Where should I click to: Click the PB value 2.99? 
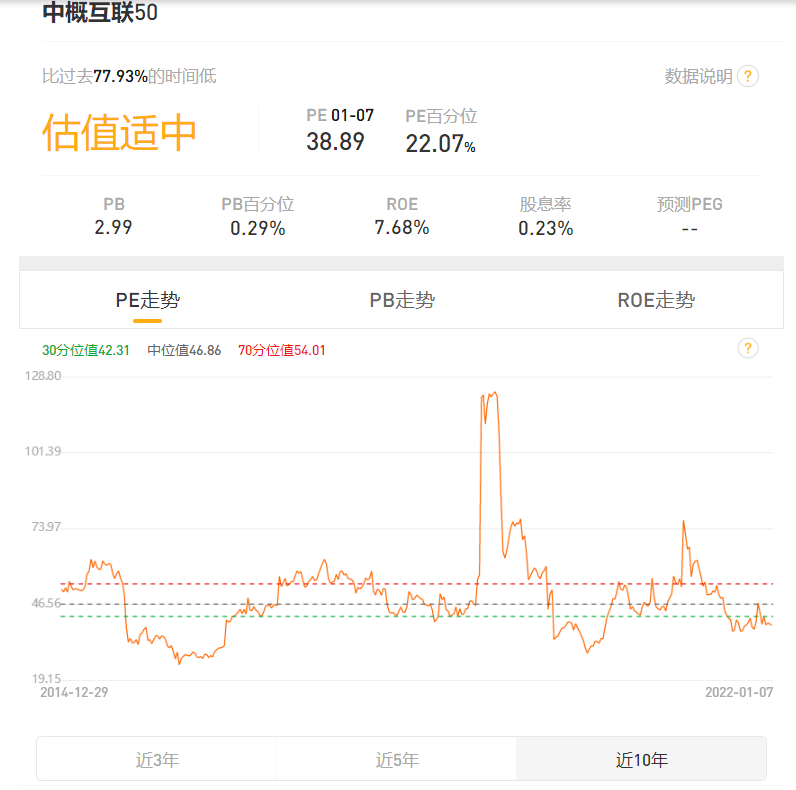pos(113,227)
